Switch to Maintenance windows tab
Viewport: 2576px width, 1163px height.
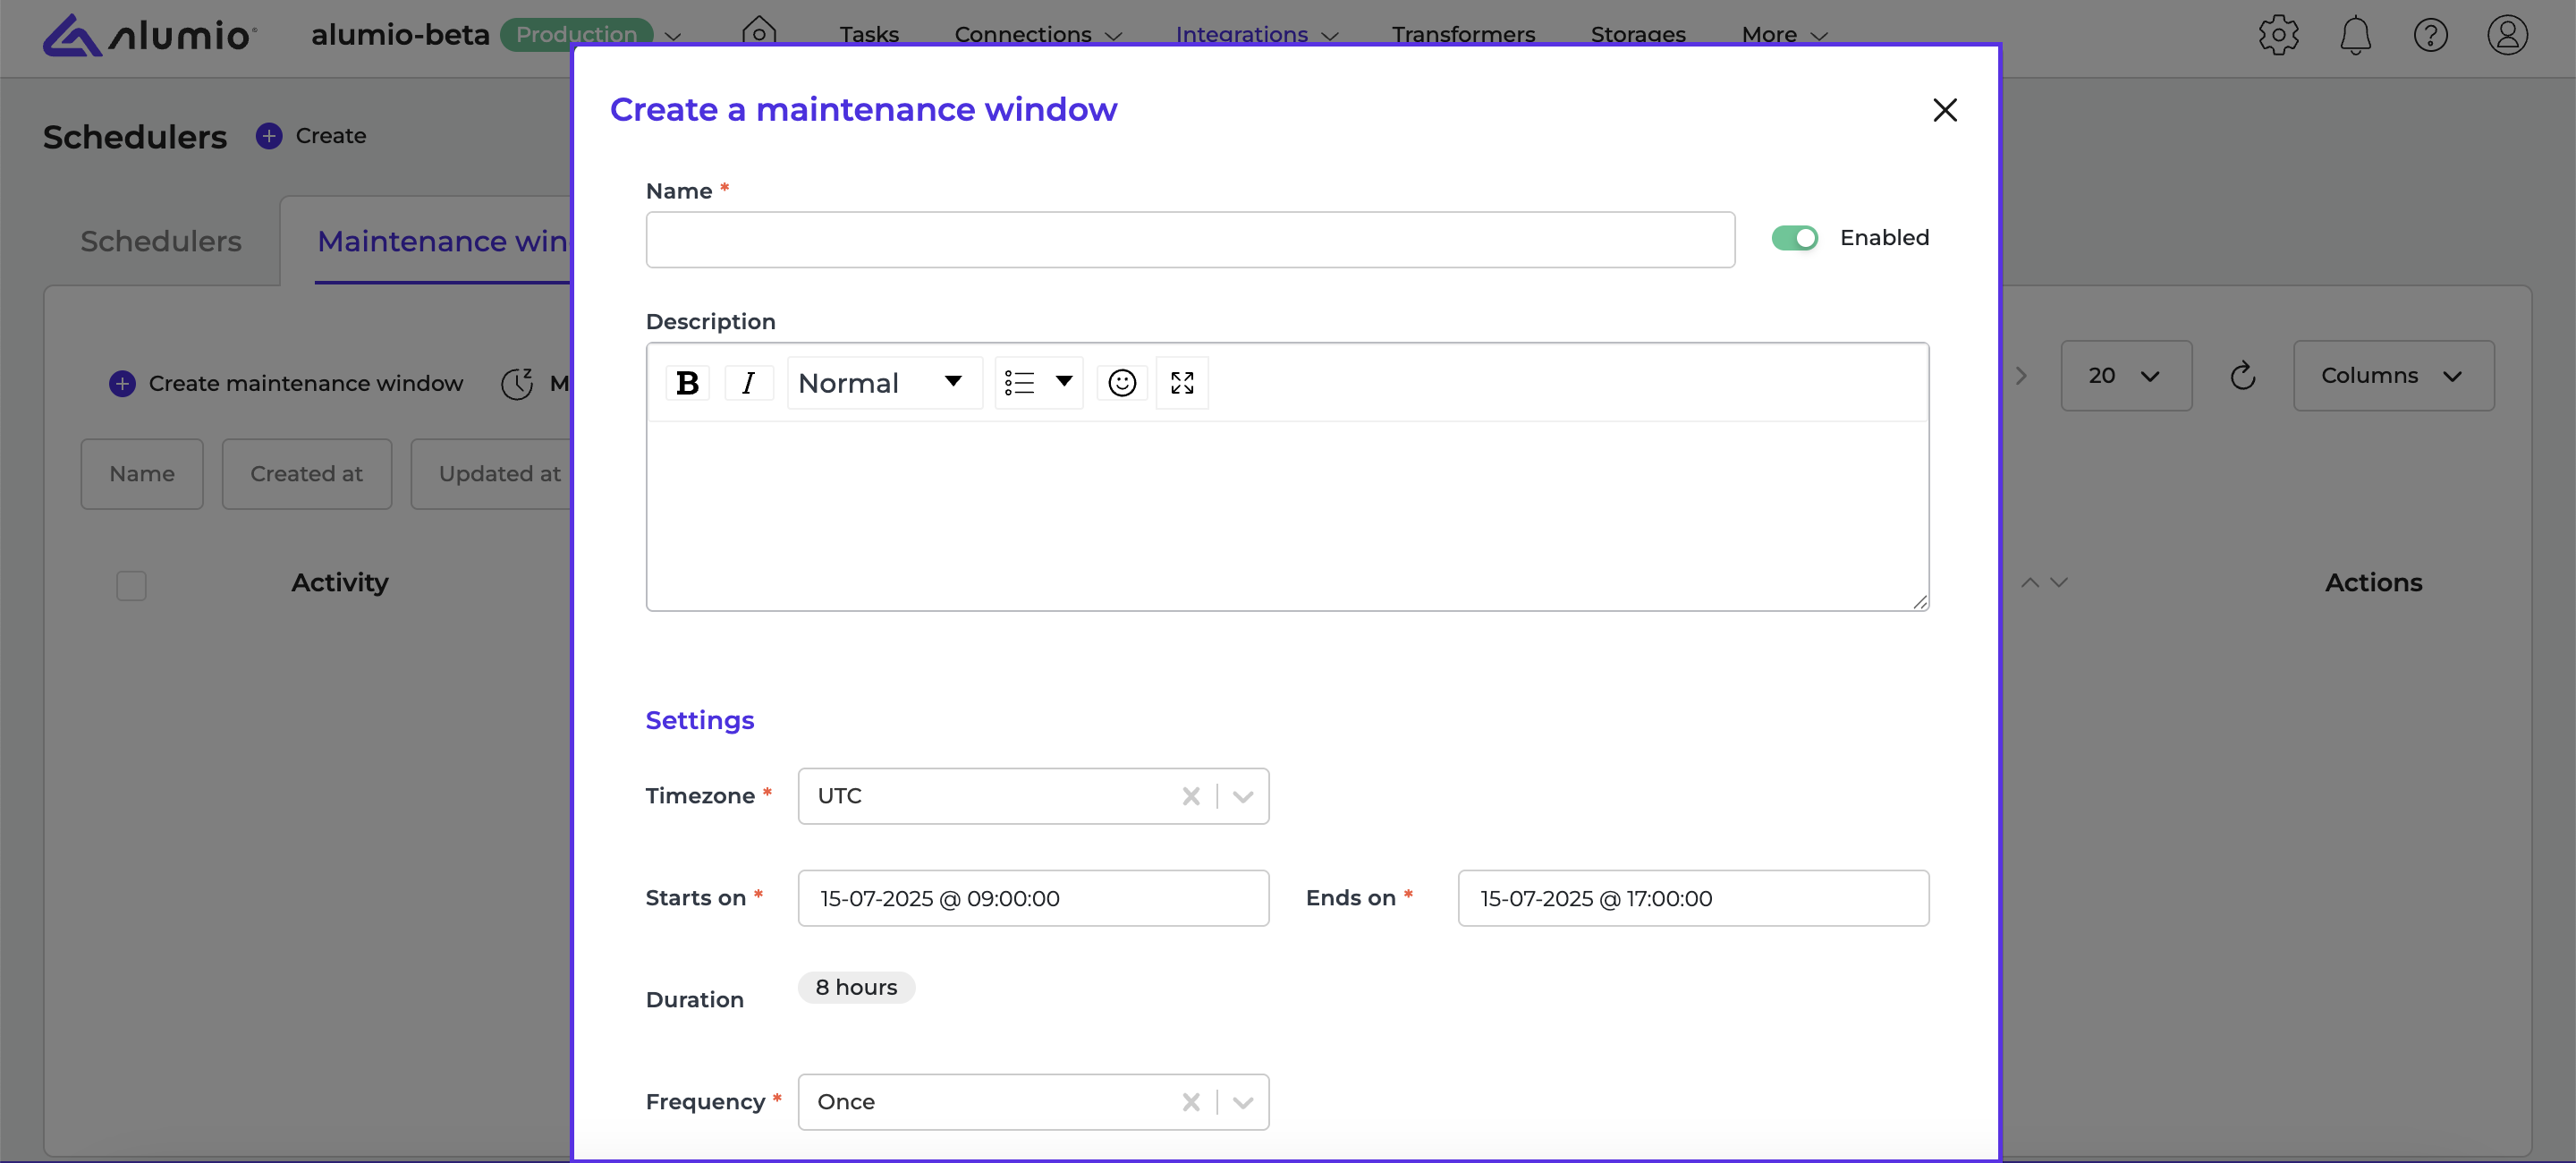point(441,241)
